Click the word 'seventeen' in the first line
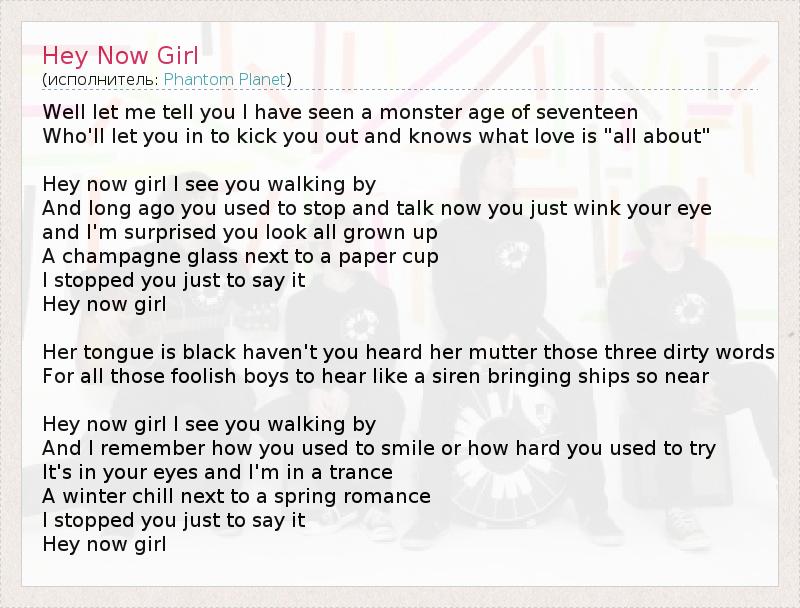The height and width of the screenshot is (608, 800). click(x=588, y=112)
